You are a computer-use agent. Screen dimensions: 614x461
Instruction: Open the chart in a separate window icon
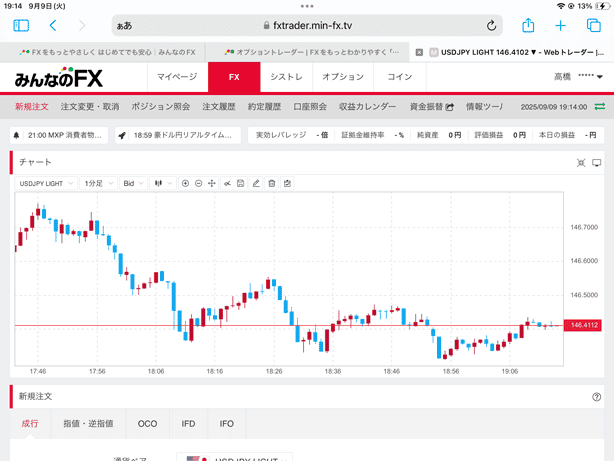coord(597,162)
